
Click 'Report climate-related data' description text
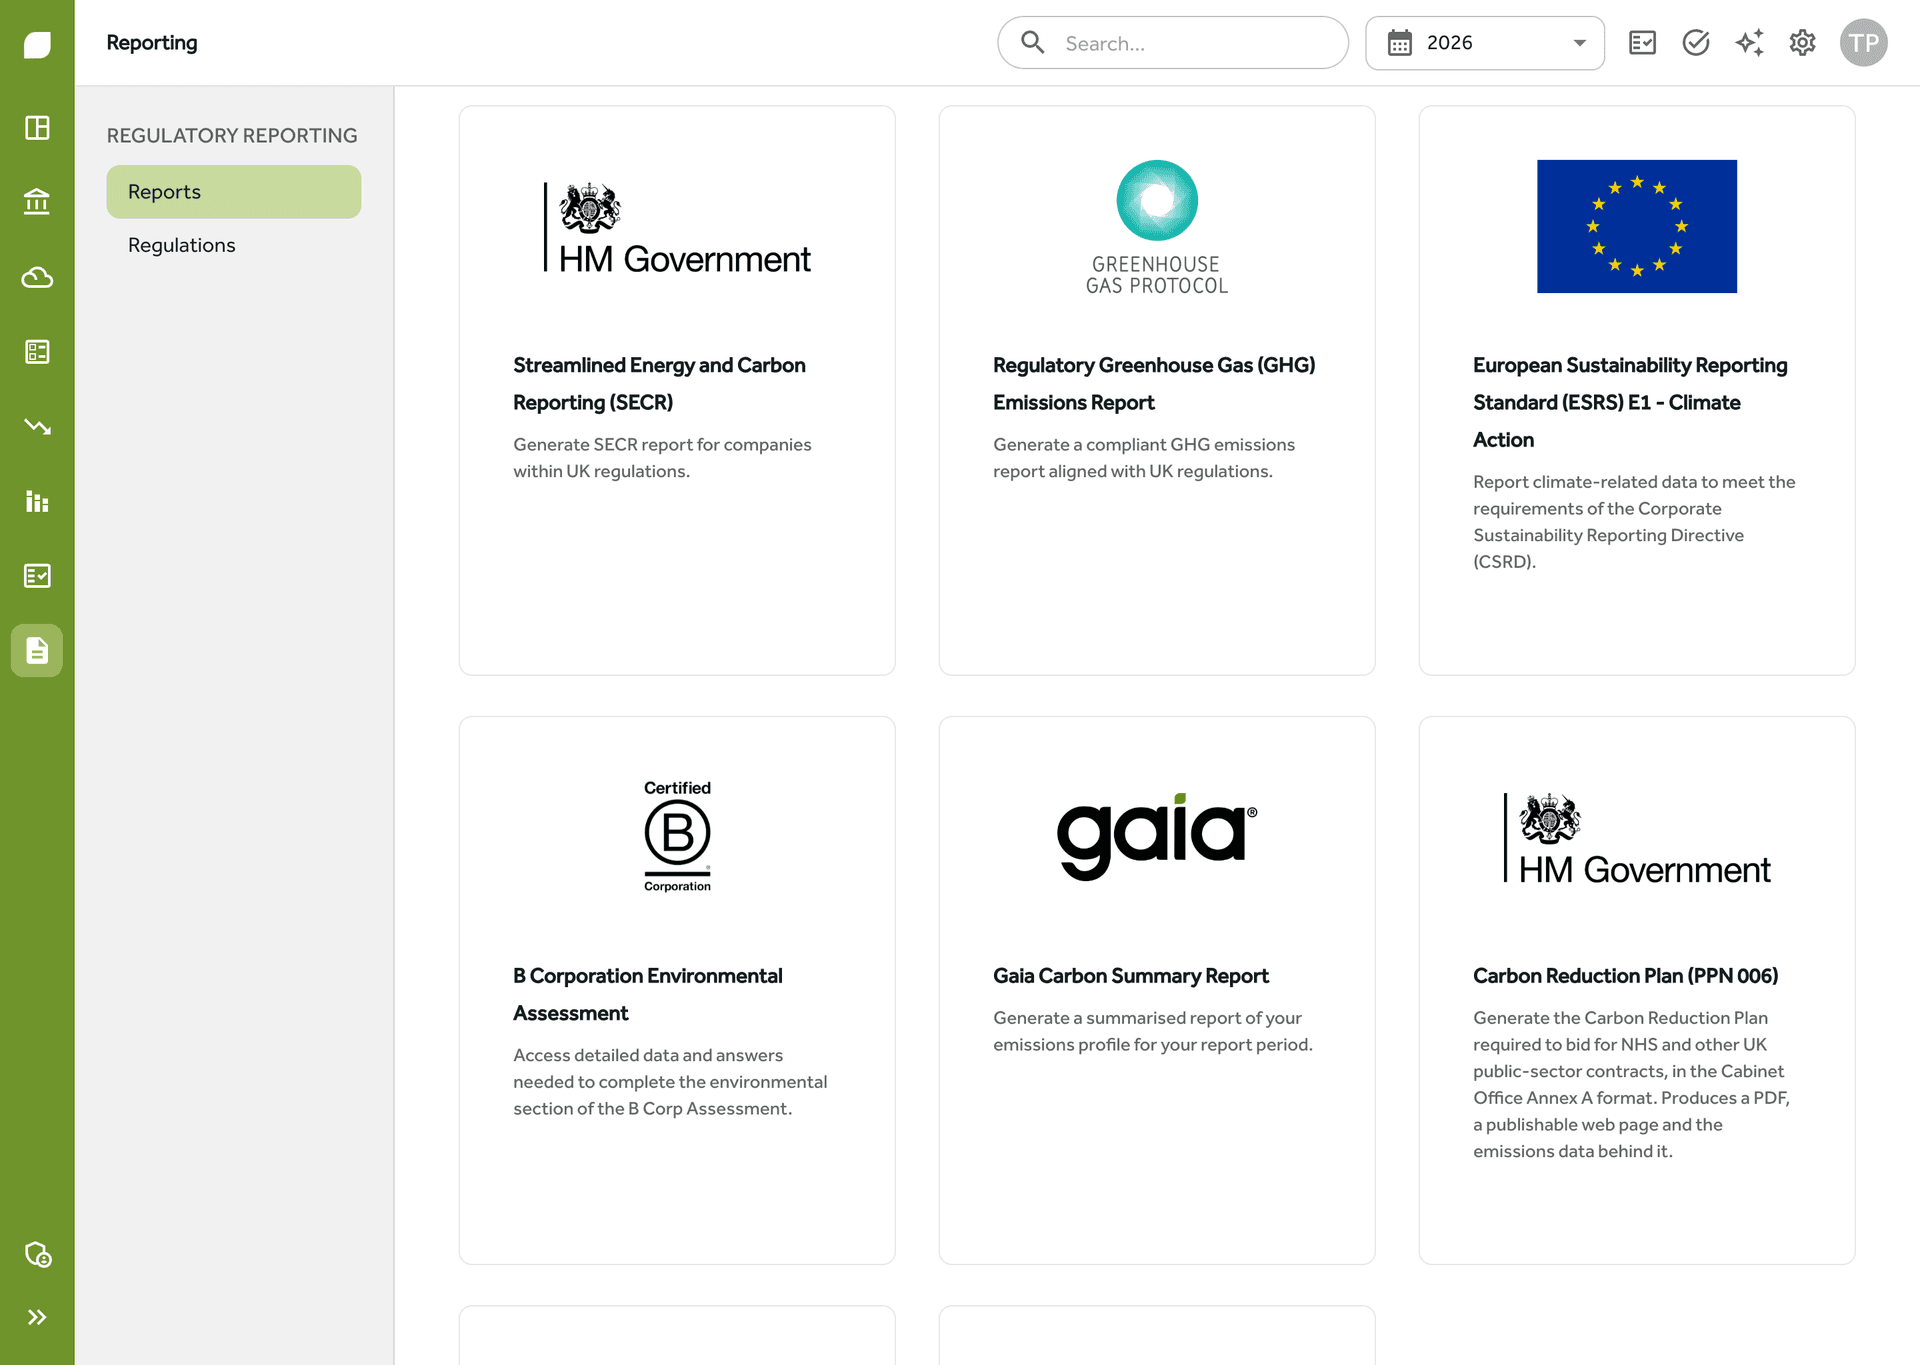click(x=1634, y=522)
